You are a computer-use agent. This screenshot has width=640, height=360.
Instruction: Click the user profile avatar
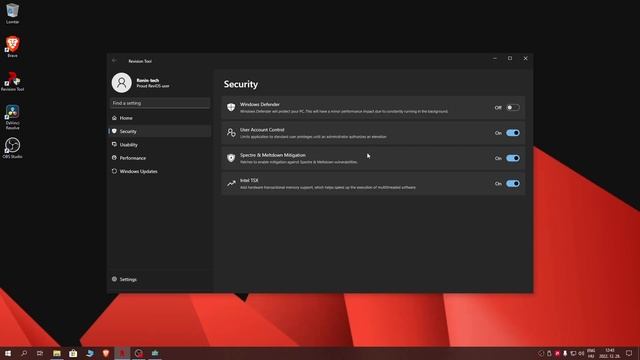point(122,83)
